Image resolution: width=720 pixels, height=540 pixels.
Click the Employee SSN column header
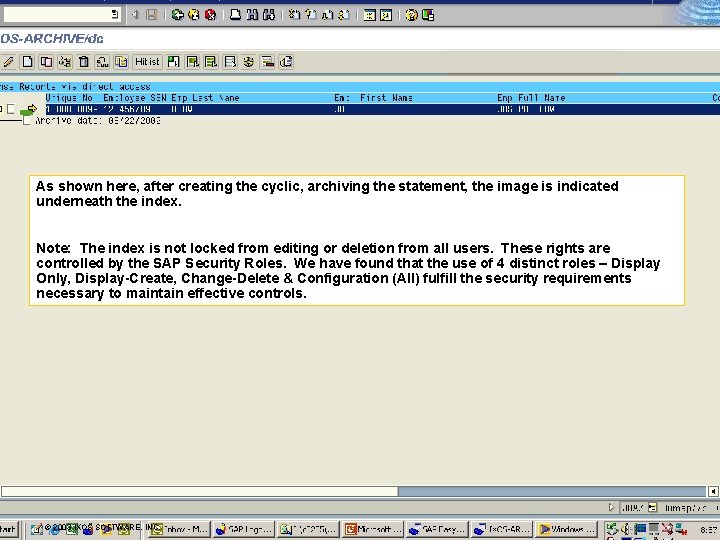[135, 98]
